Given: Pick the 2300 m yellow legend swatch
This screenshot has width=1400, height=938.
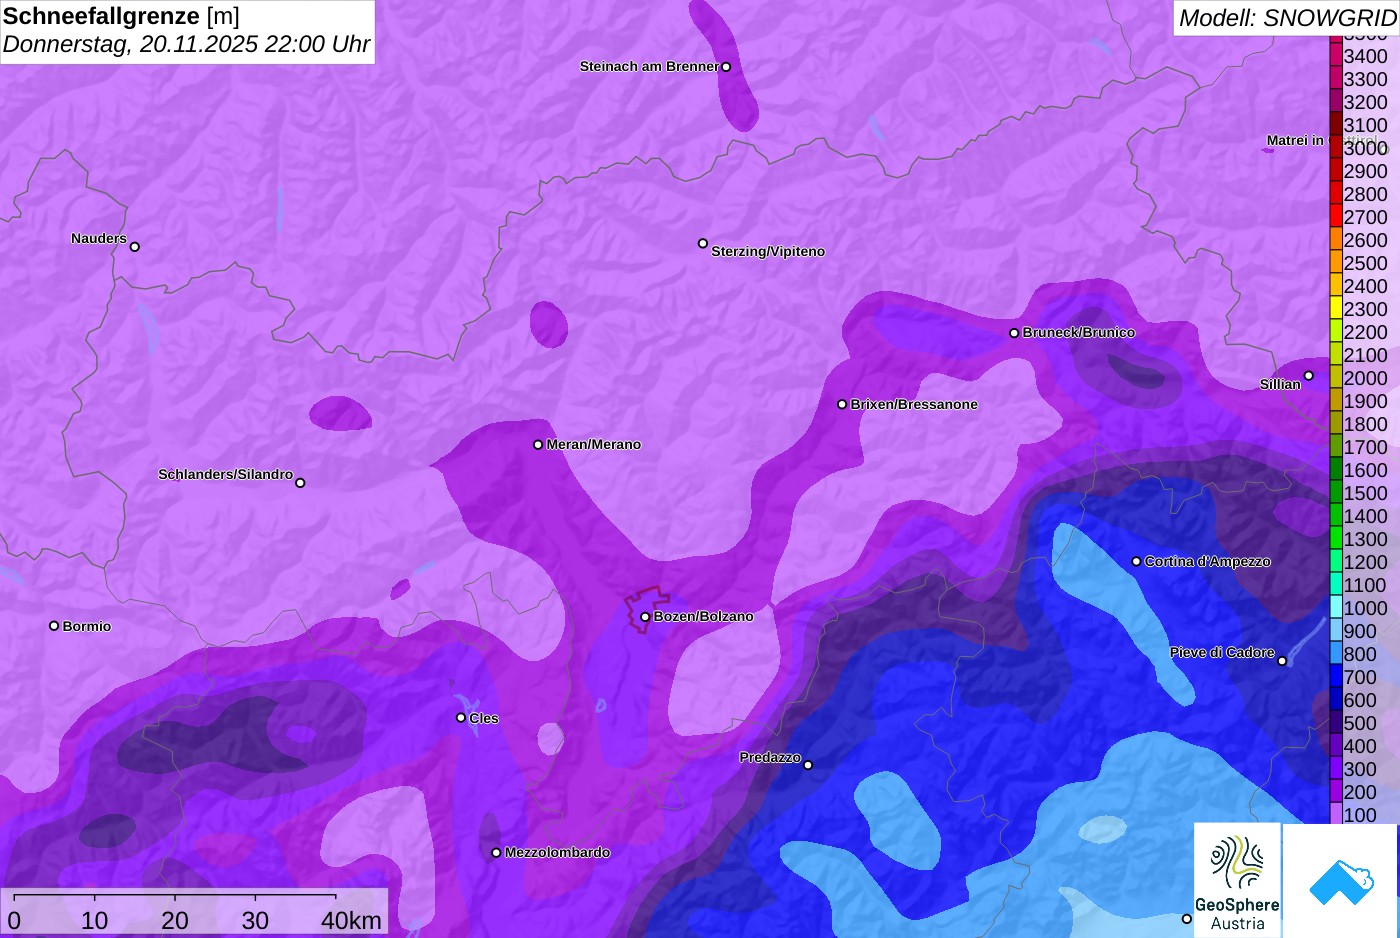Looking at the screenshot, I should tap(1336, 309).
